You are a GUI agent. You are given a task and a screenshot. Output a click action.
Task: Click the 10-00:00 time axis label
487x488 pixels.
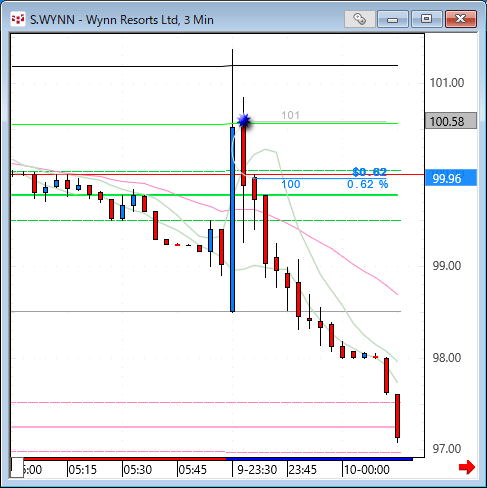[367, 470]
